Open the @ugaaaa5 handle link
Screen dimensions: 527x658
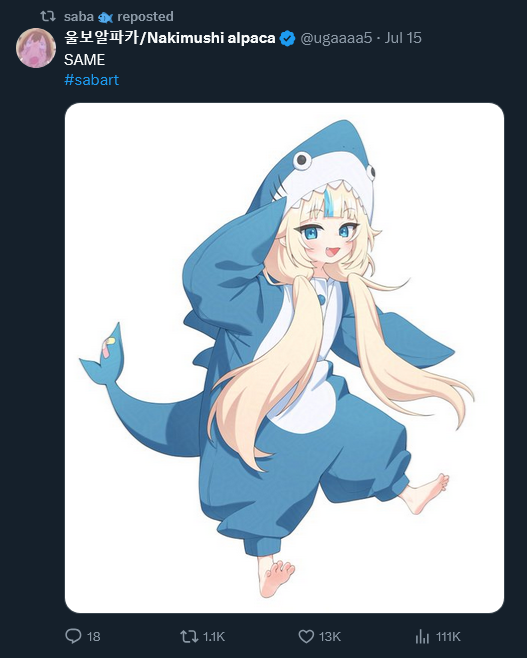[x=336, y=38]
